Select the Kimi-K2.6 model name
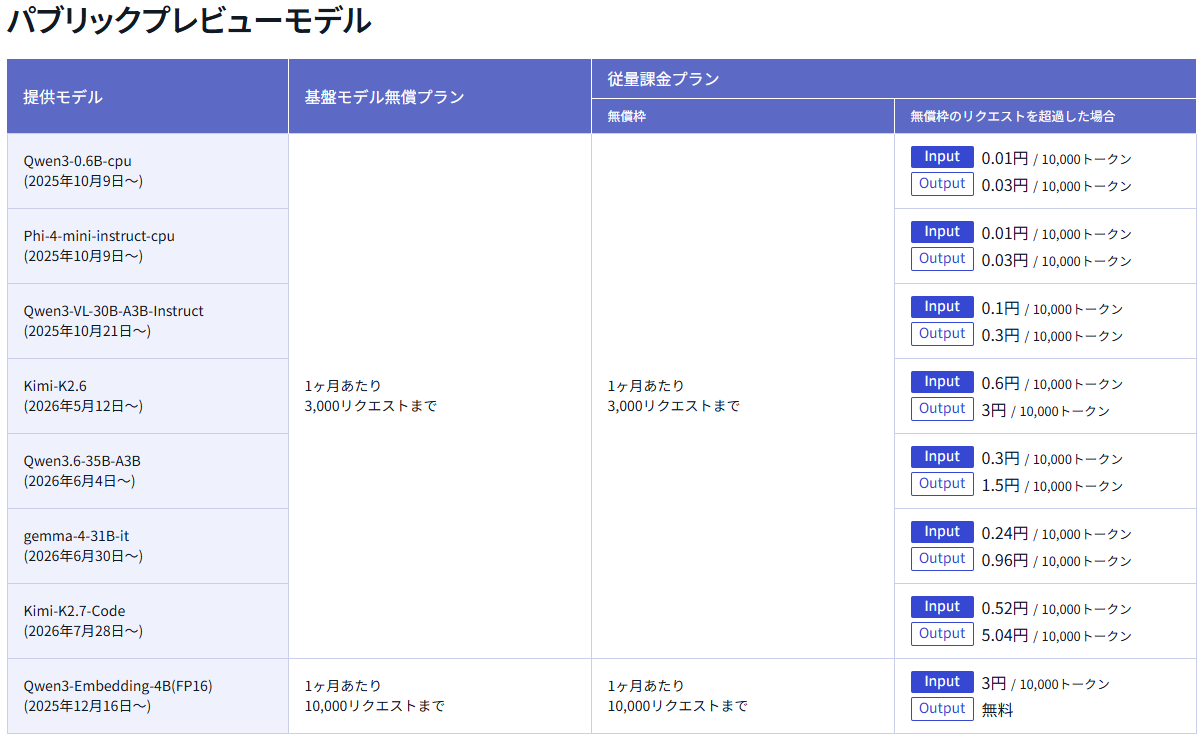Image resolution: width=1203 pixels, height=739 pixels. (55, 386)
